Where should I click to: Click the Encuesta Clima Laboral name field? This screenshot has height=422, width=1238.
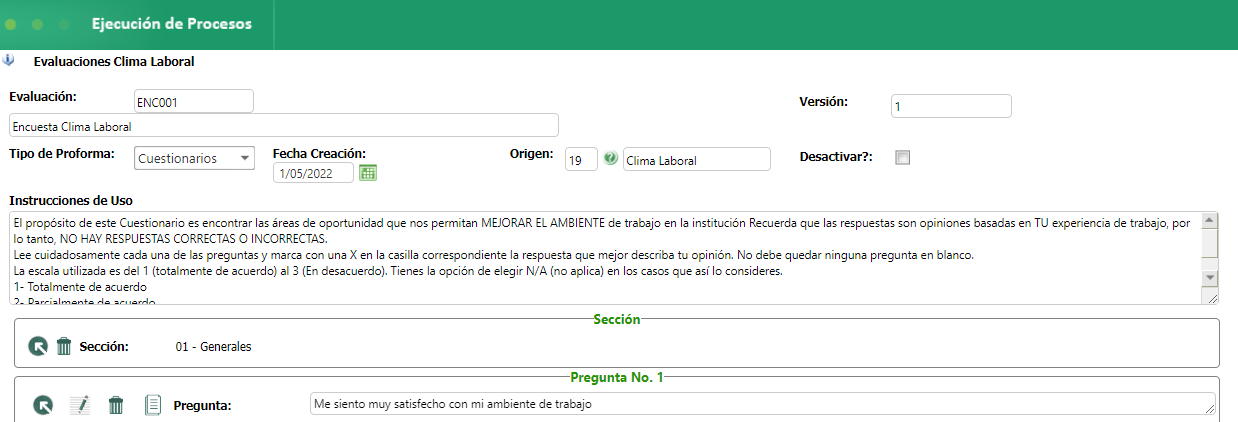284,126
